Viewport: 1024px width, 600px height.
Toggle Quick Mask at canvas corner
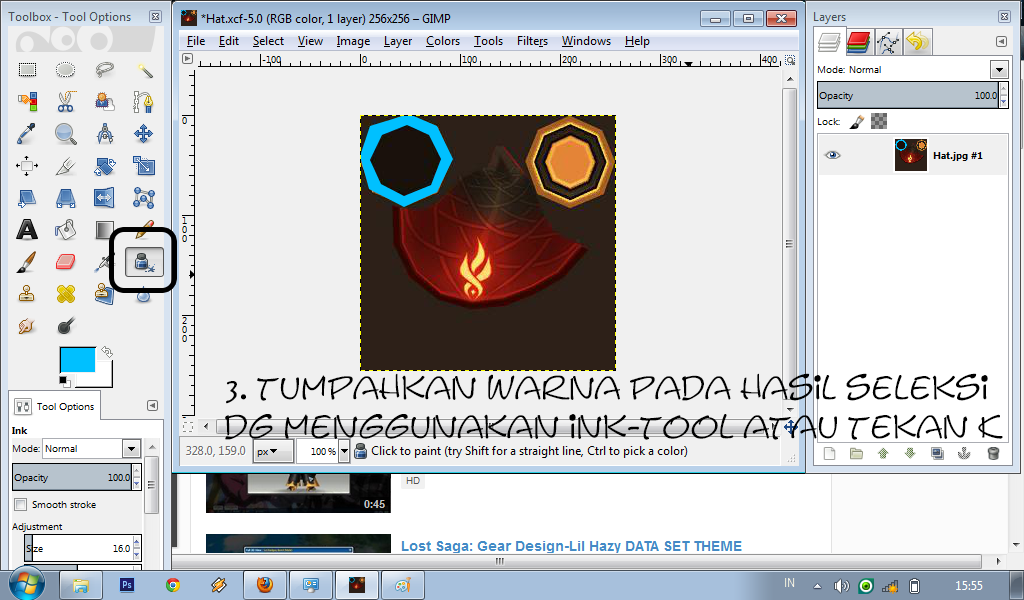point(188,427)
